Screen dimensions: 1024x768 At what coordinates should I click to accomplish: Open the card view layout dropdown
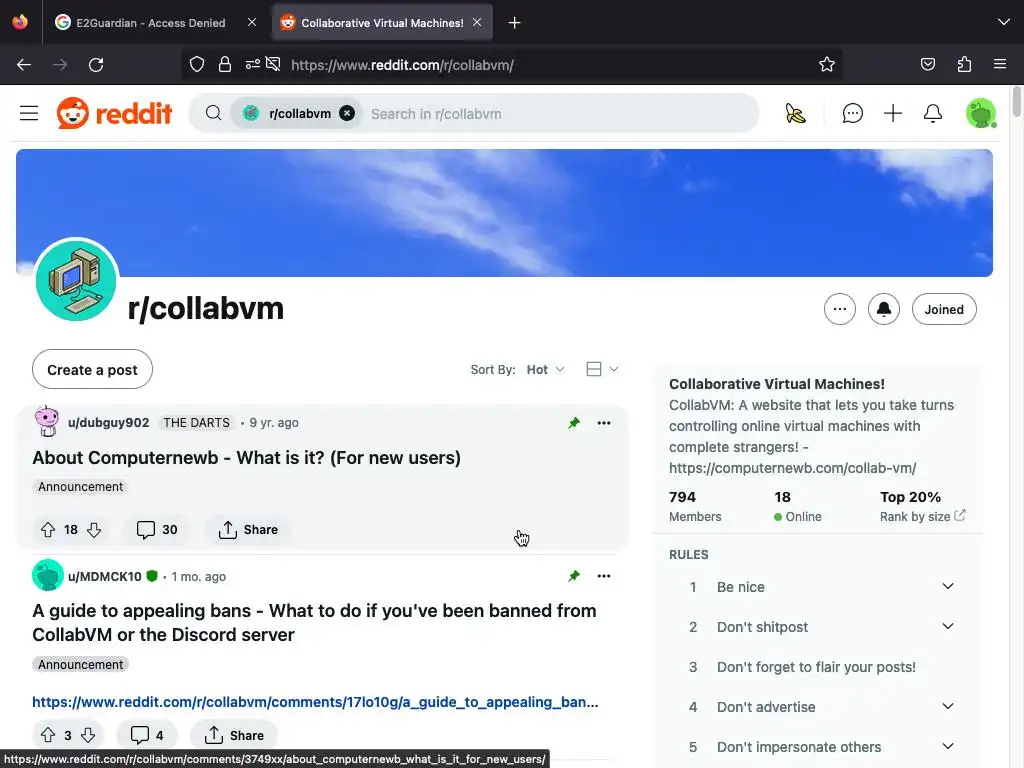(x=602, y=370)
